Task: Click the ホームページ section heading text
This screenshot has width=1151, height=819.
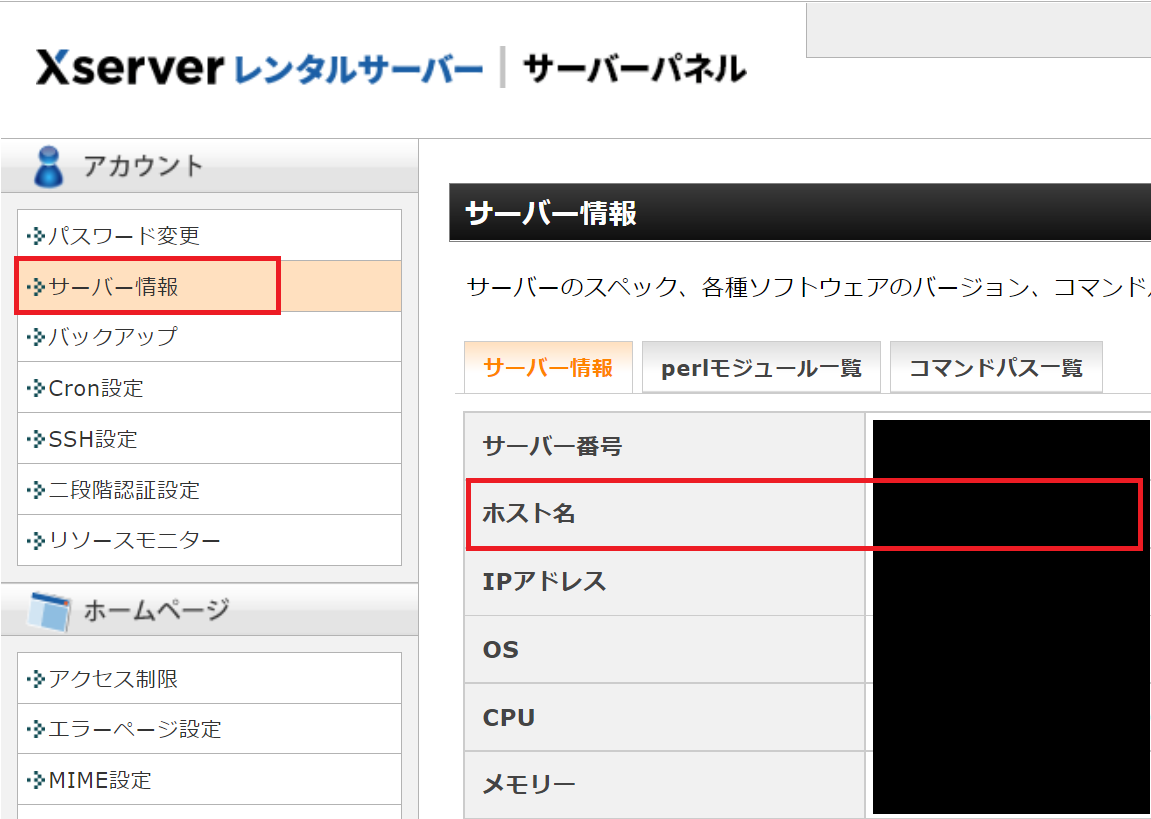Action: tap(156, 610)
